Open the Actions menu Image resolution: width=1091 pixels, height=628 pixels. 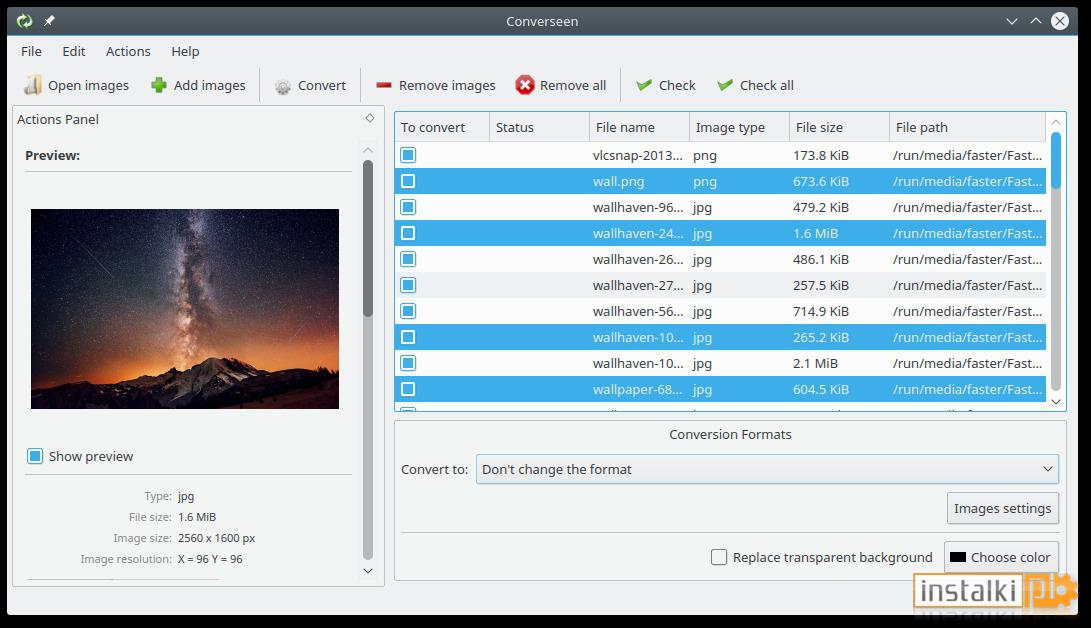128,51
